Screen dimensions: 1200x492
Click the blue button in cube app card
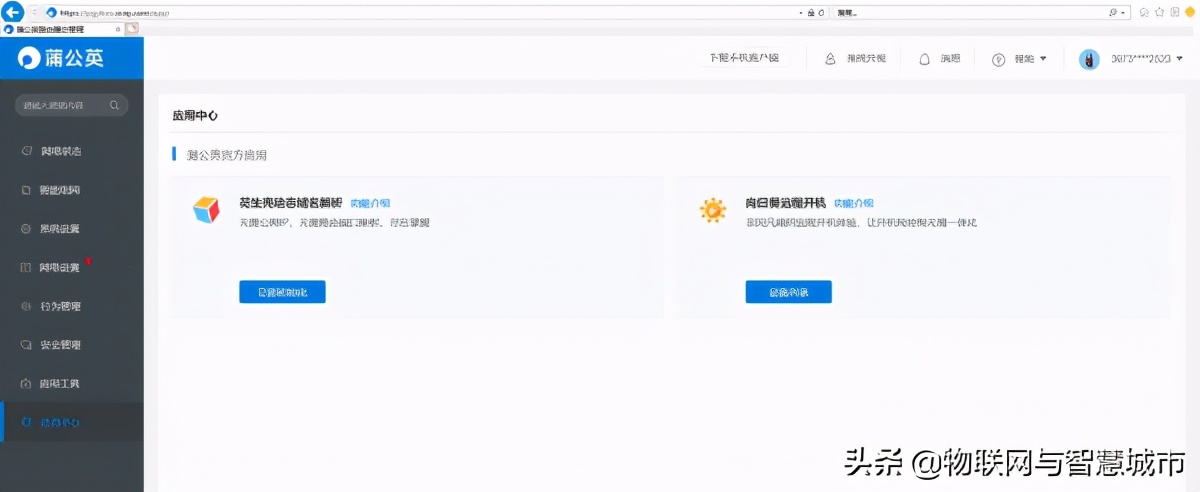(283, 292)
